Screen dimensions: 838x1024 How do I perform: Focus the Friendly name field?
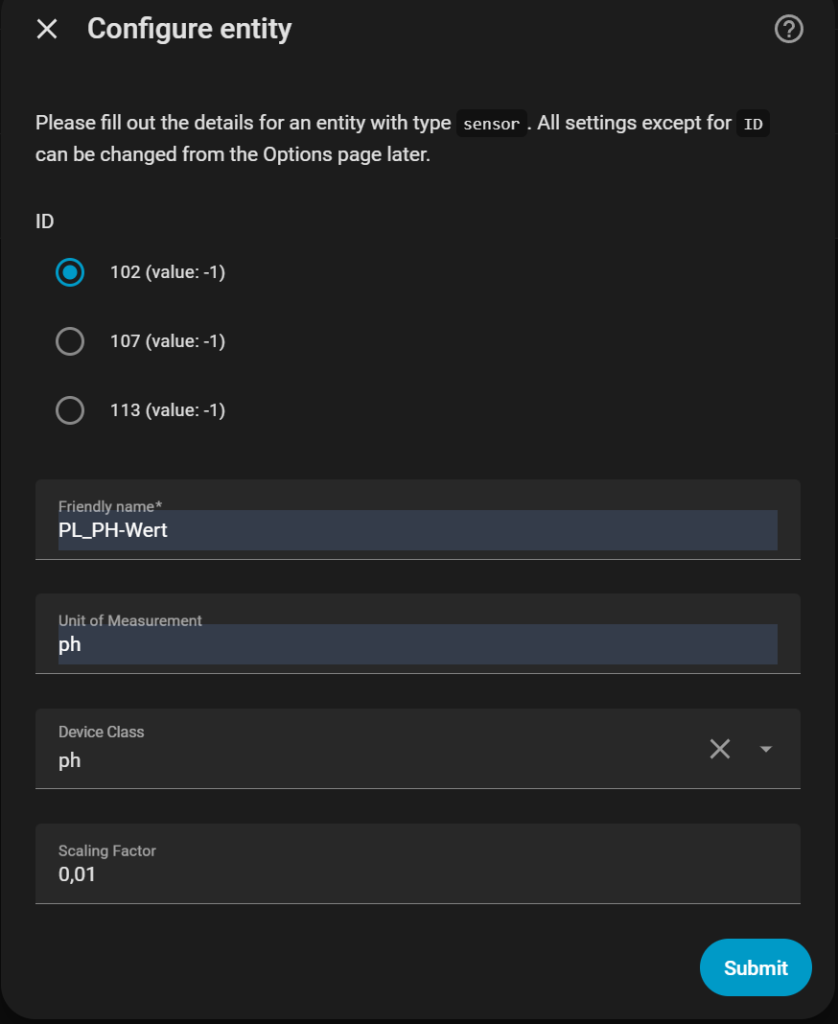(x=417, y=530)
